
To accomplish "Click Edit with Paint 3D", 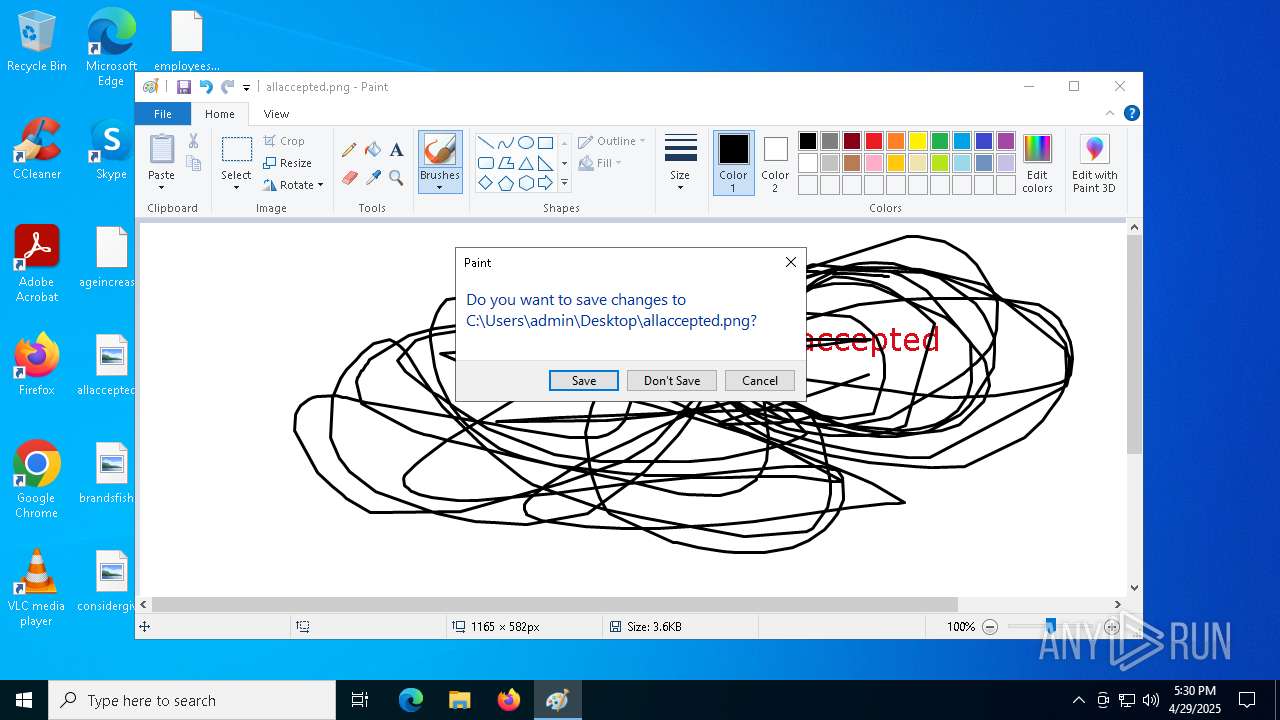I will 1094,163.
